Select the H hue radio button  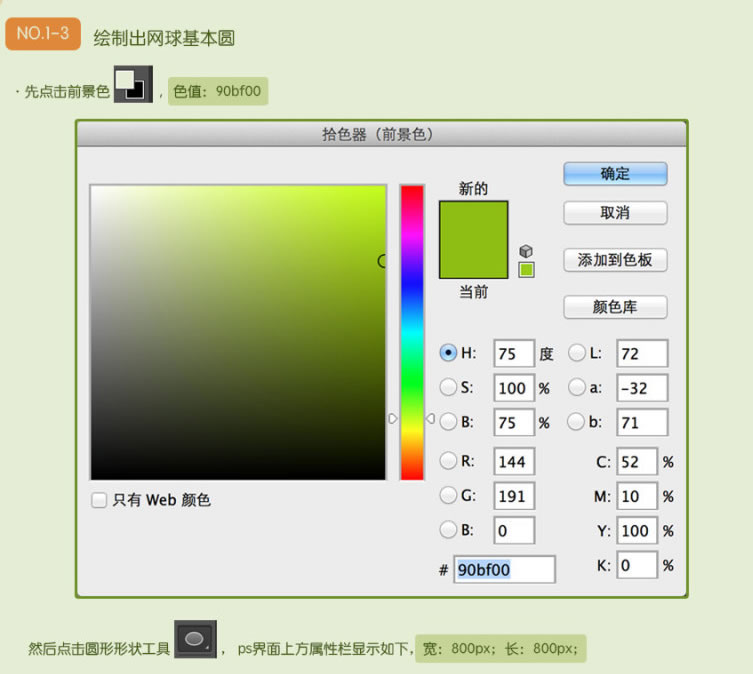448,353
